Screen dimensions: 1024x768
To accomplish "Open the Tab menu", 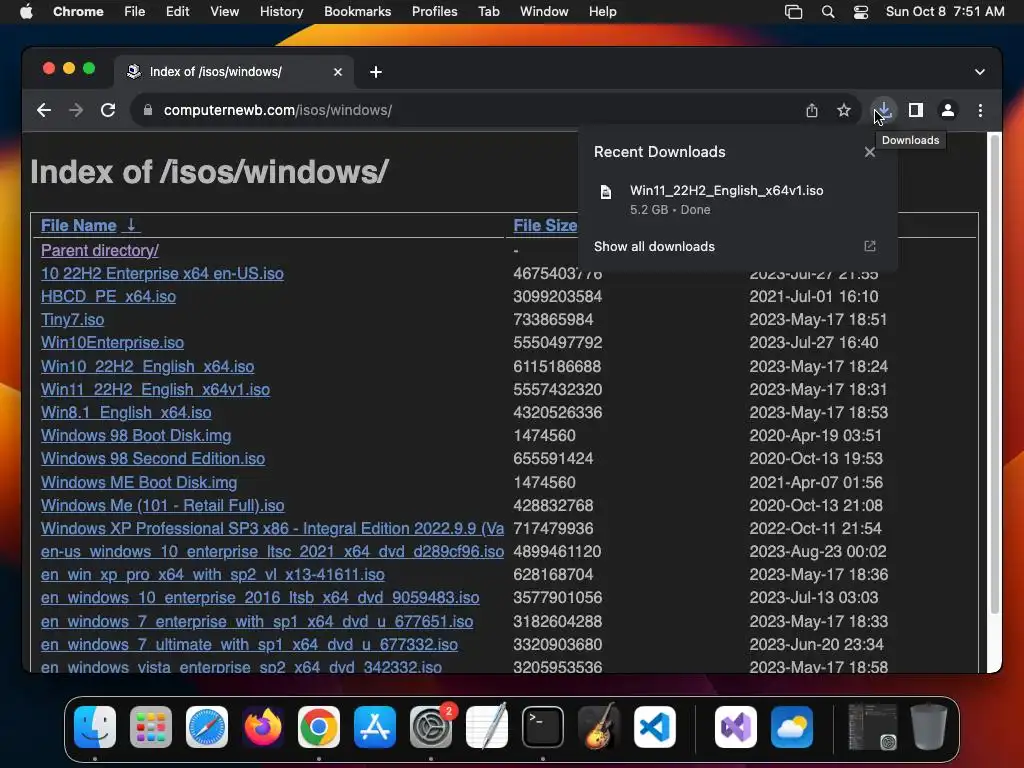I will click(x=488, y=12).
